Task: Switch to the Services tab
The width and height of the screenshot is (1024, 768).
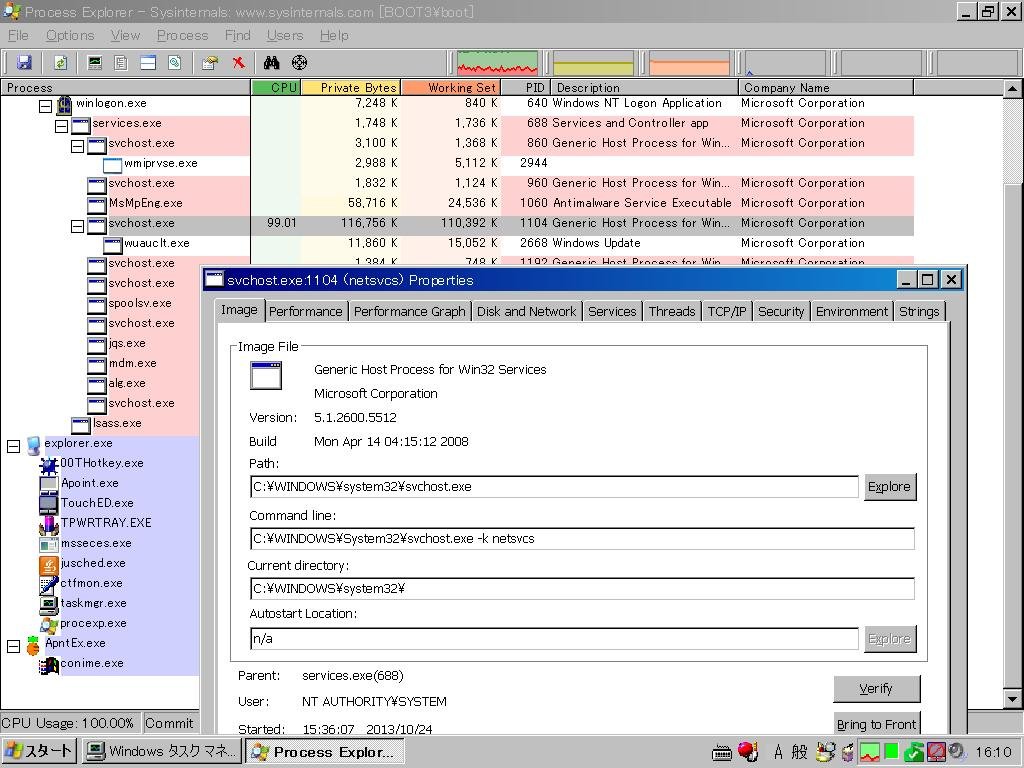Action: pyautogui.click(x=612, y=312)
